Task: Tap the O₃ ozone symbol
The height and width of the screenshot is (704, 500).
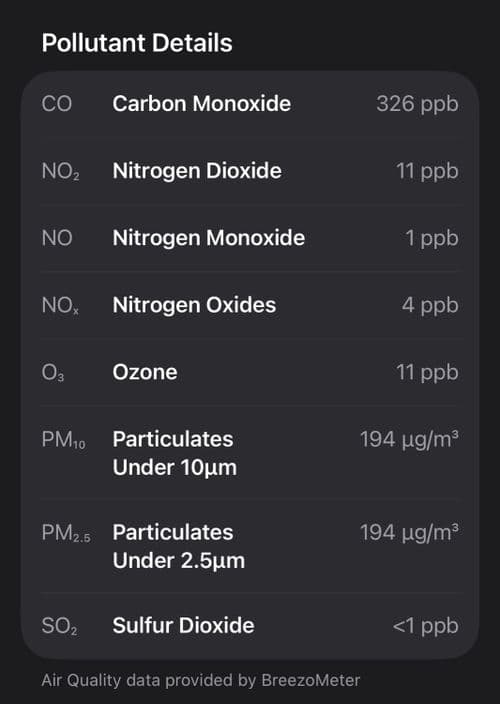Action: [x=53, y=373]
